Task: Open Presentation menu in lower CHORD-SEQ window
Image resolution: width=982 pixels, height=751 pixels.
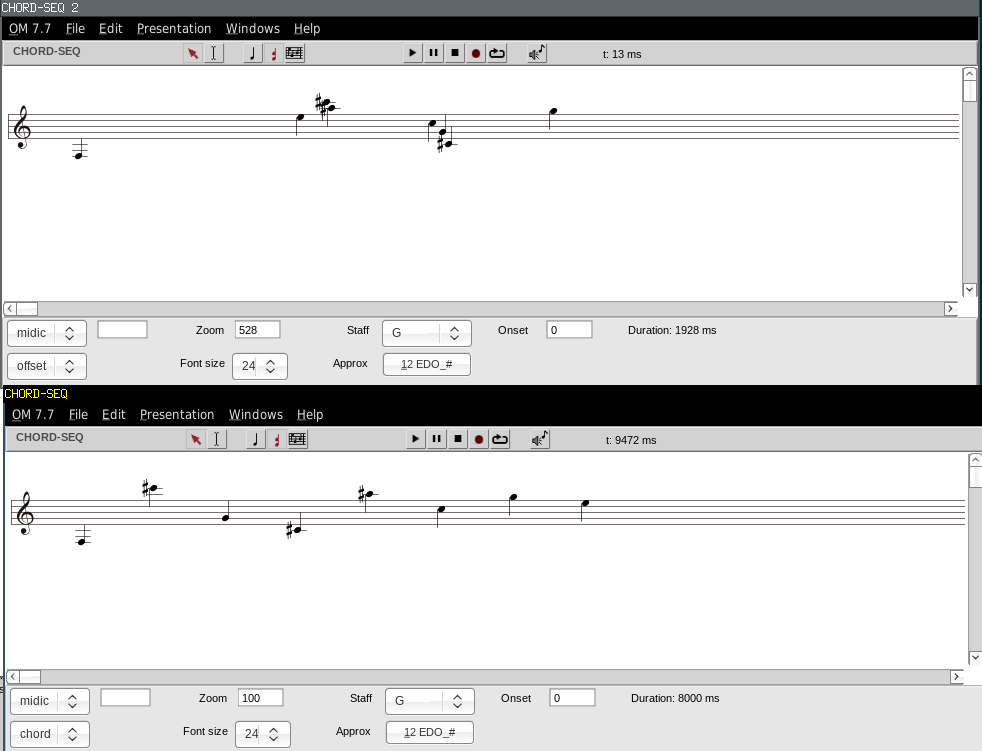Action: click(177, 415)
